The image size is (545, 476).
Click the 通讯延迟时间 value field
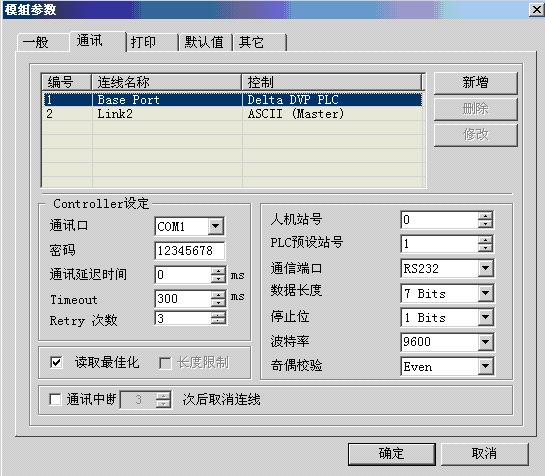coord(183,275)
